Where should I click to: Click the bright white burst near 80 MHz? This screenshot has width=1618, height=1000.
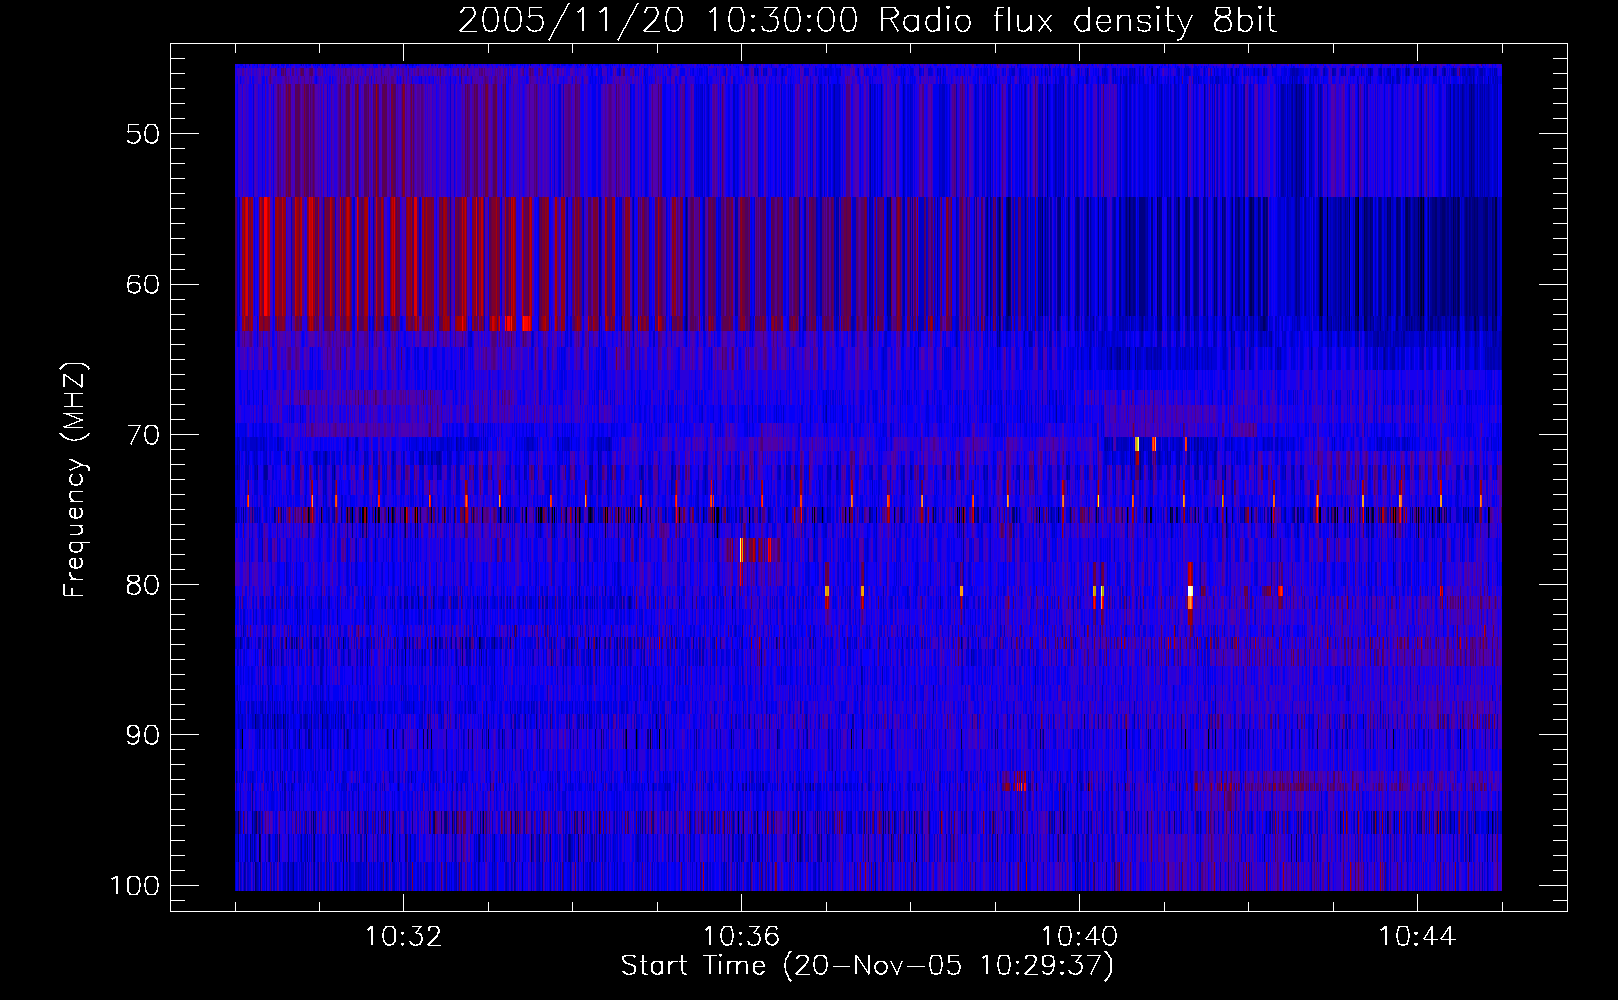pos(1190,591)
